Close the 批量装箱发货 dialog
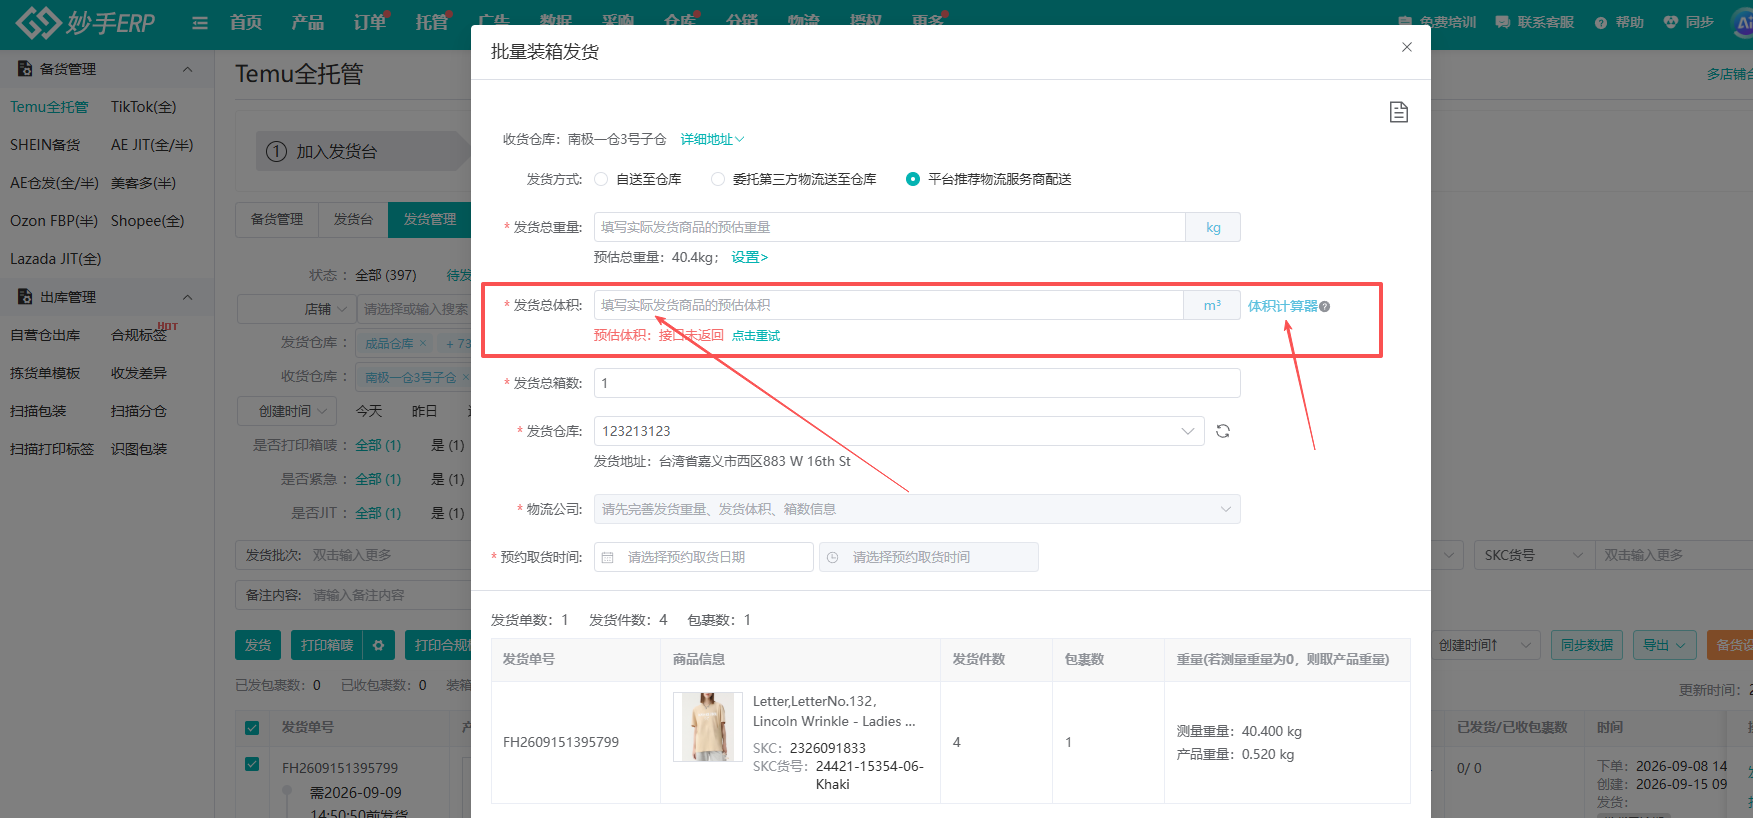The height and width of the screenshot is (818, 1753). [x=1407, y=47]
